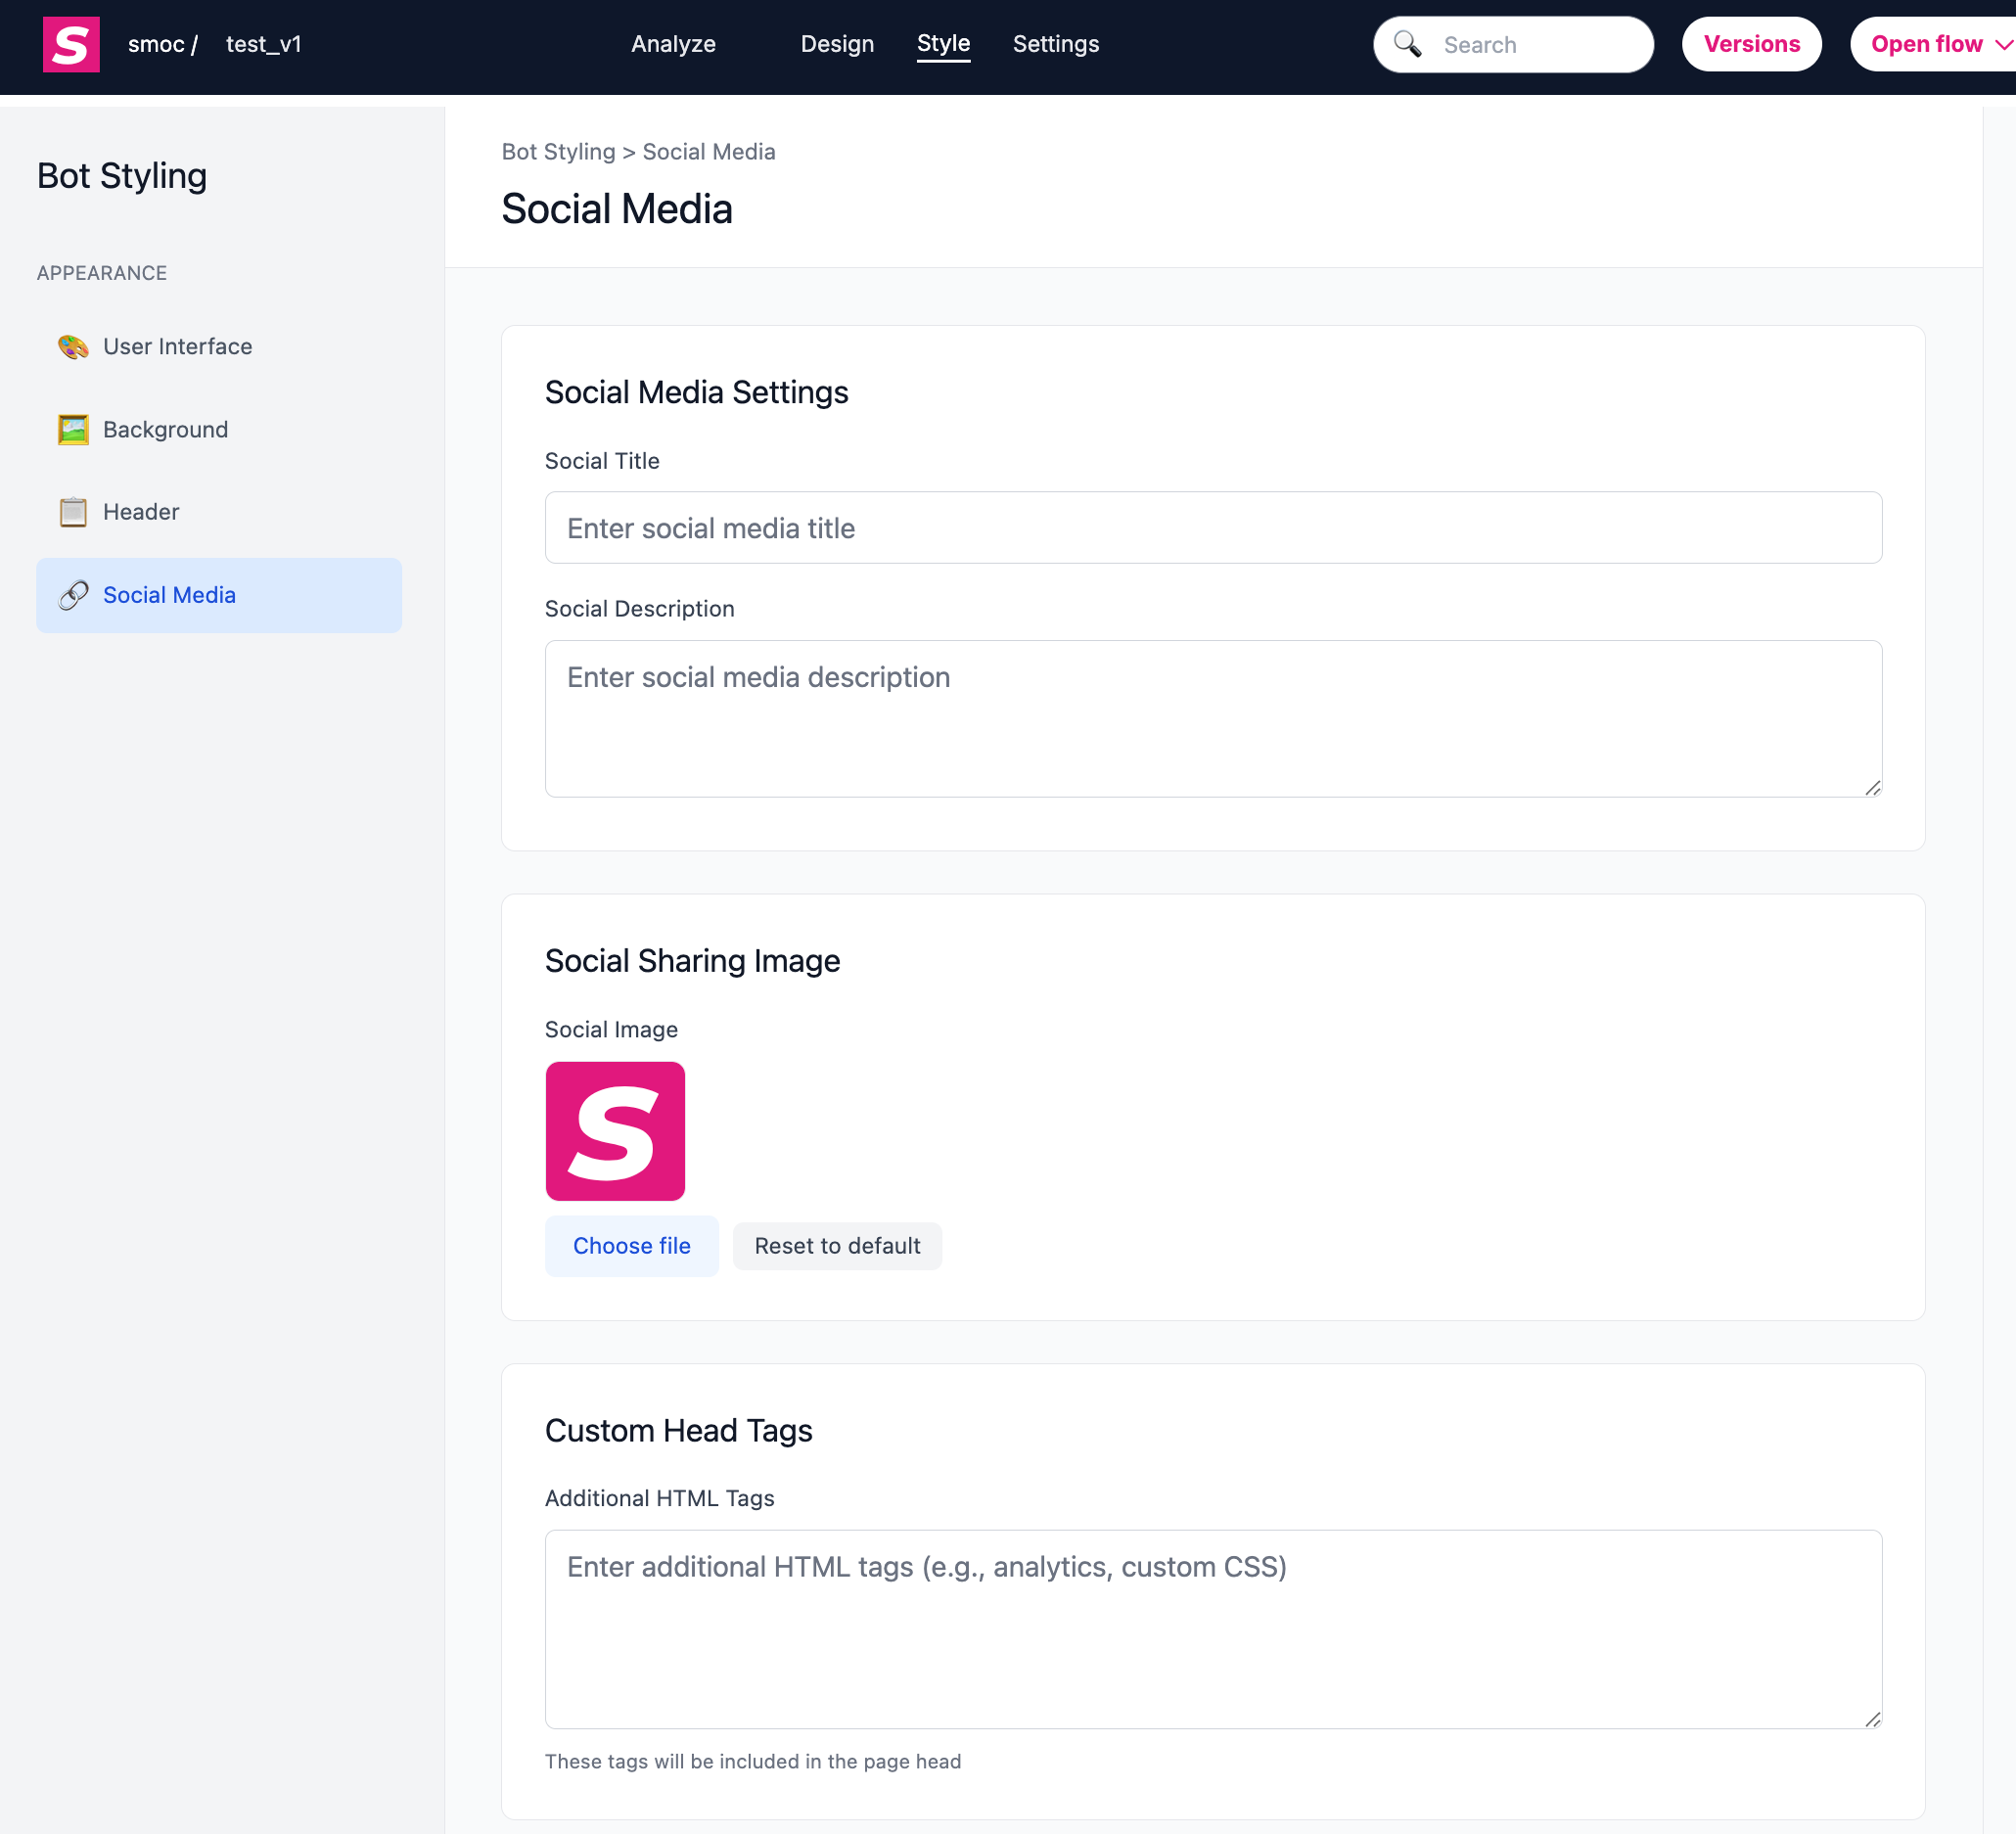
Task: Click the Choose file button
Action: point(631,1246)
